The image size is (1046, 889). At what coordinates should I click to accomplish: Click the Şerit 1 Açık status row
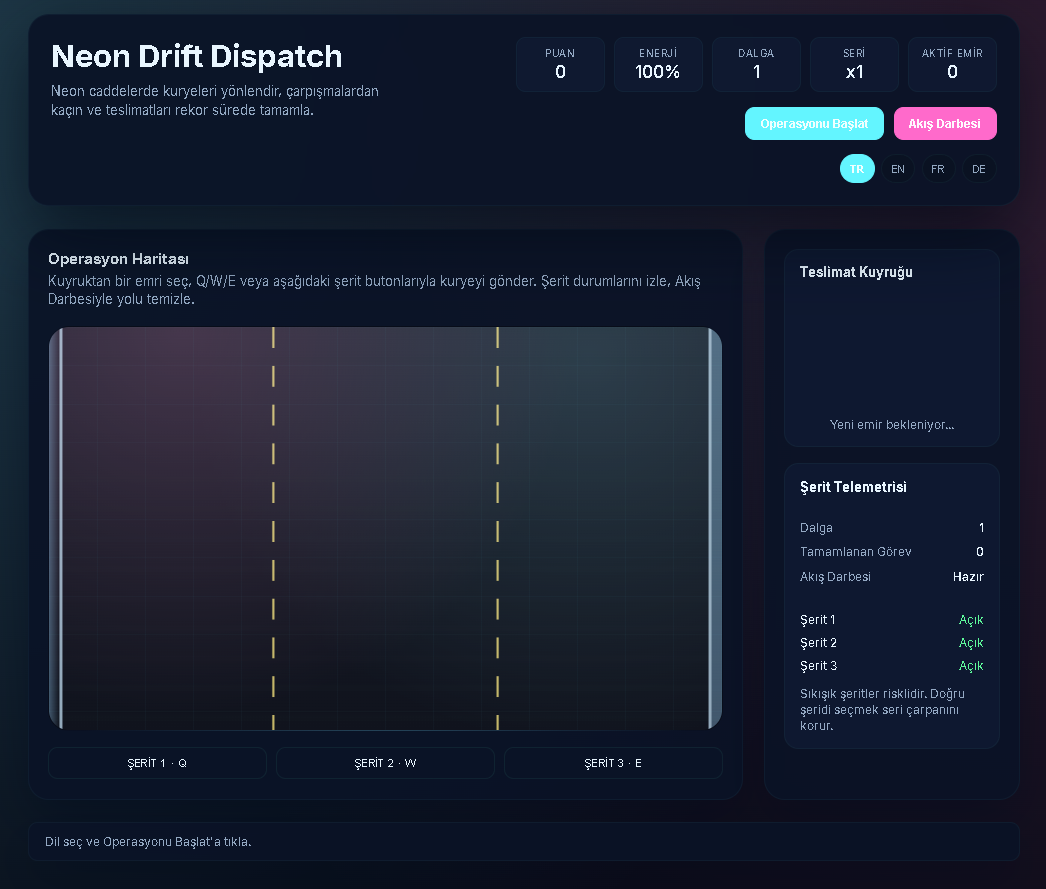(x=891, y=620)
